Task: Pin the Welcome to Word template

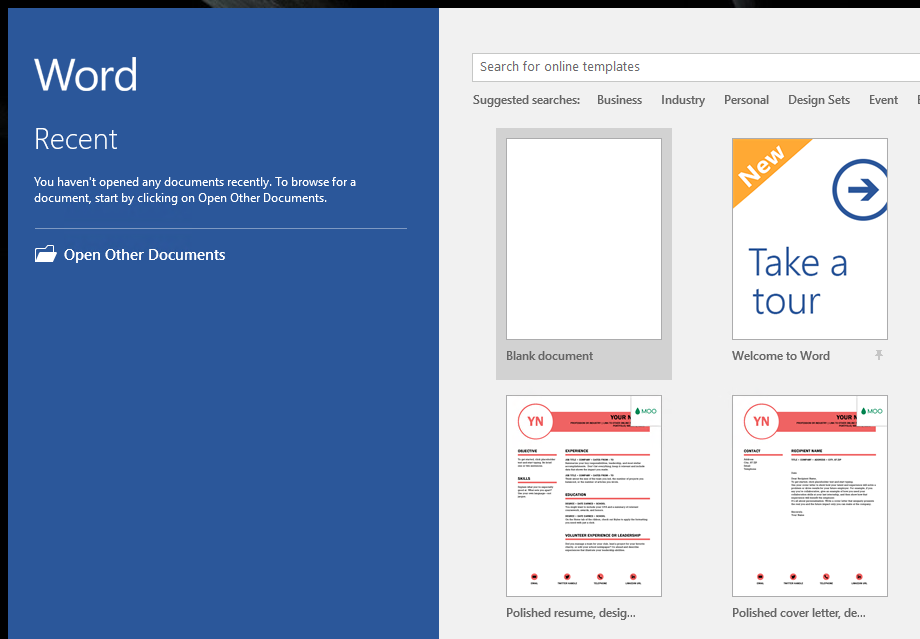Action: [878, 355]
